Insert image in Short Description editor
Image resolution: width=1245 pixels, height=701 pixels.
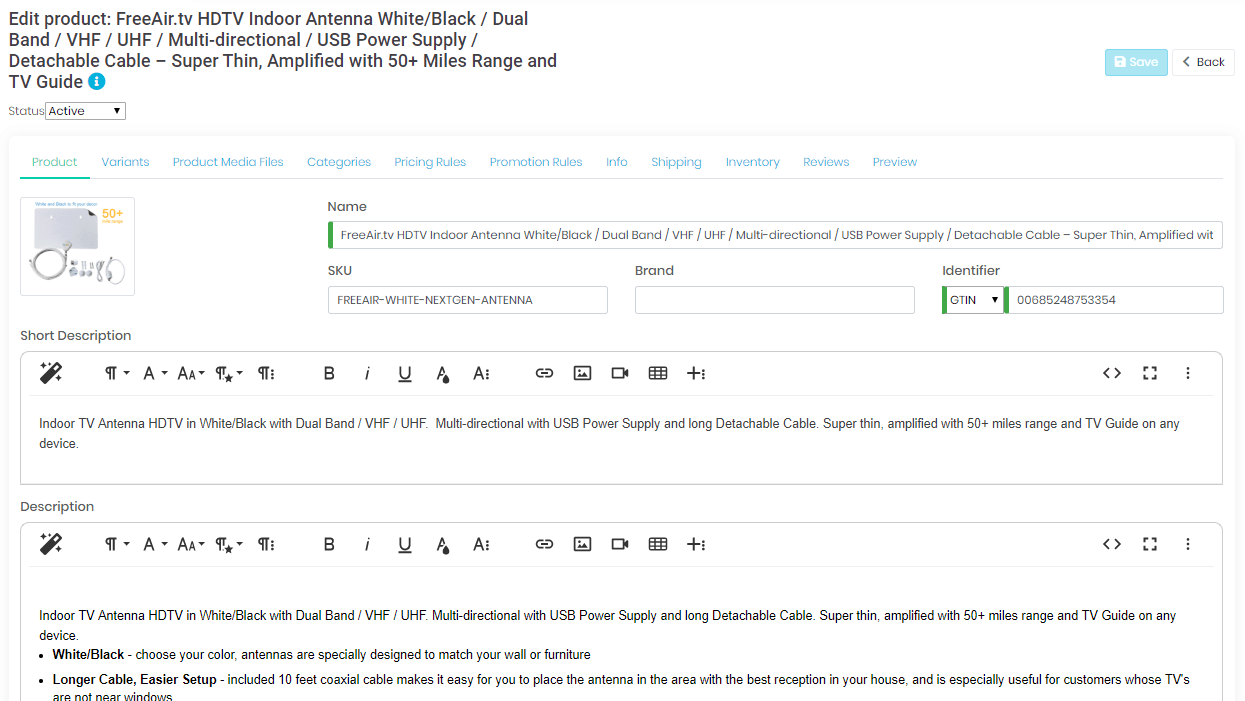pos(582,373)
